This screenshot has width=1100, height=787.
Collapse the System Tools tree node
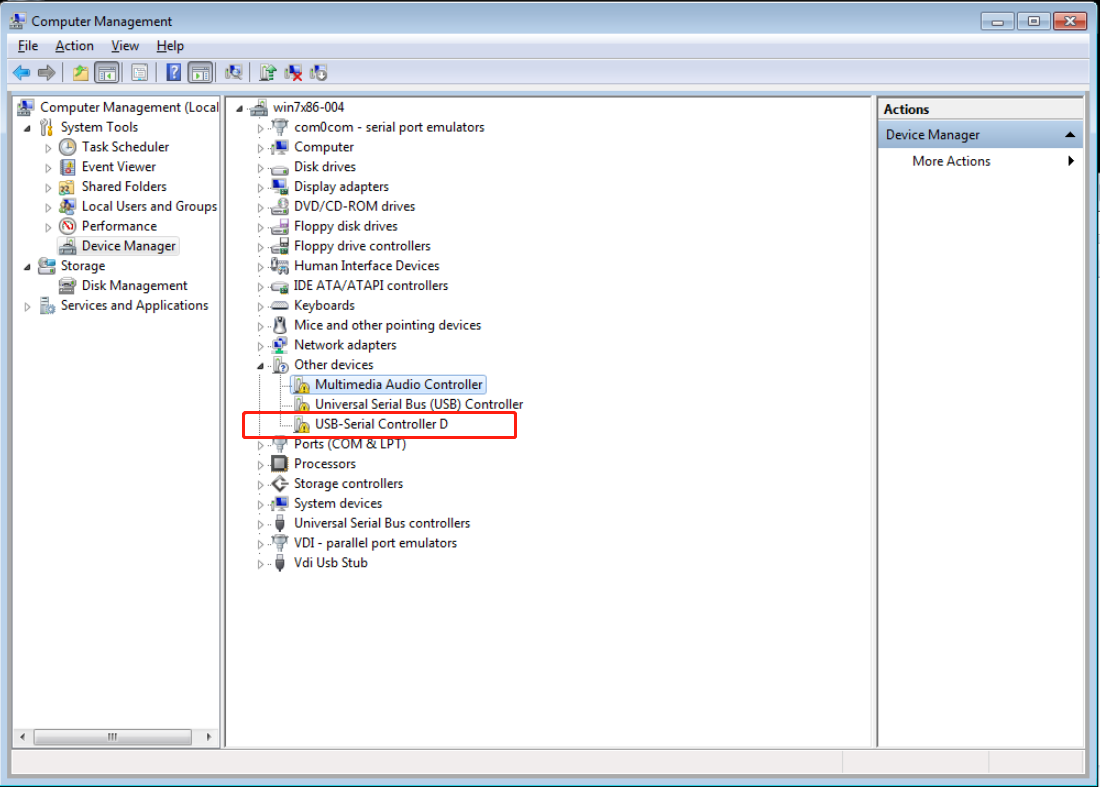click(x=27, y=128)
